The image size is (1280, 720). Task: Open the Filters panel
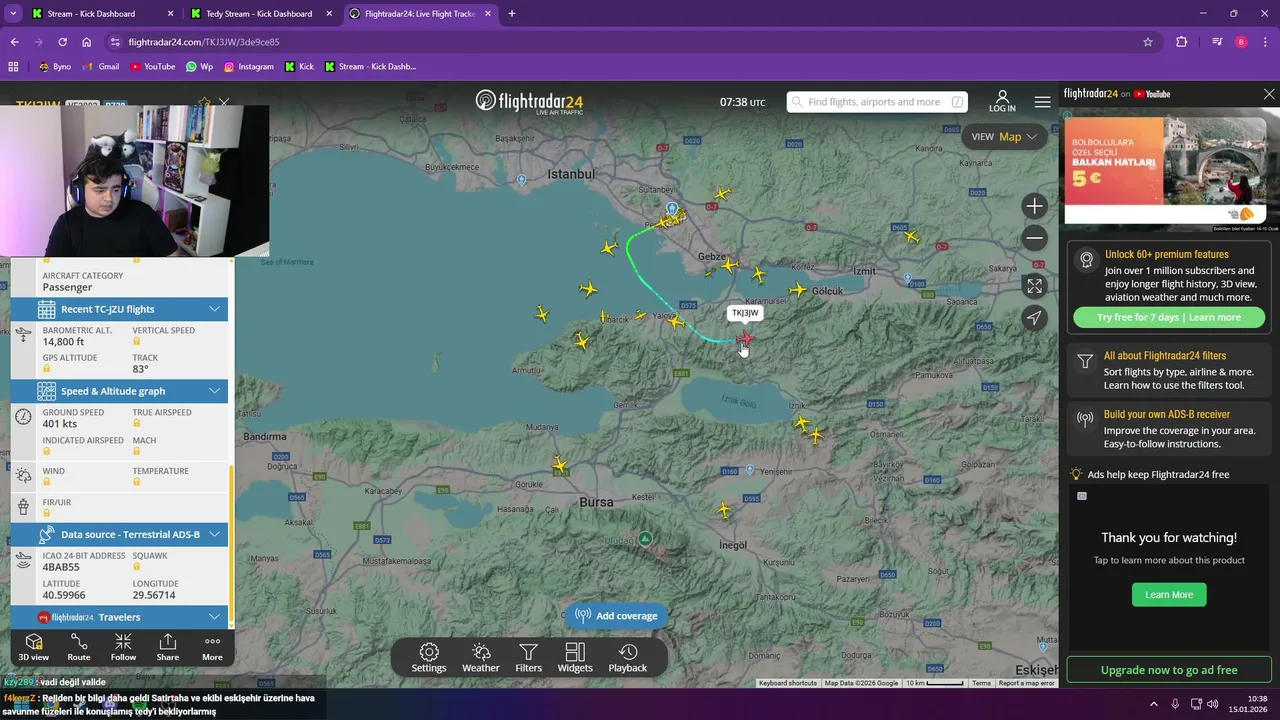click(x=529, y=658)
